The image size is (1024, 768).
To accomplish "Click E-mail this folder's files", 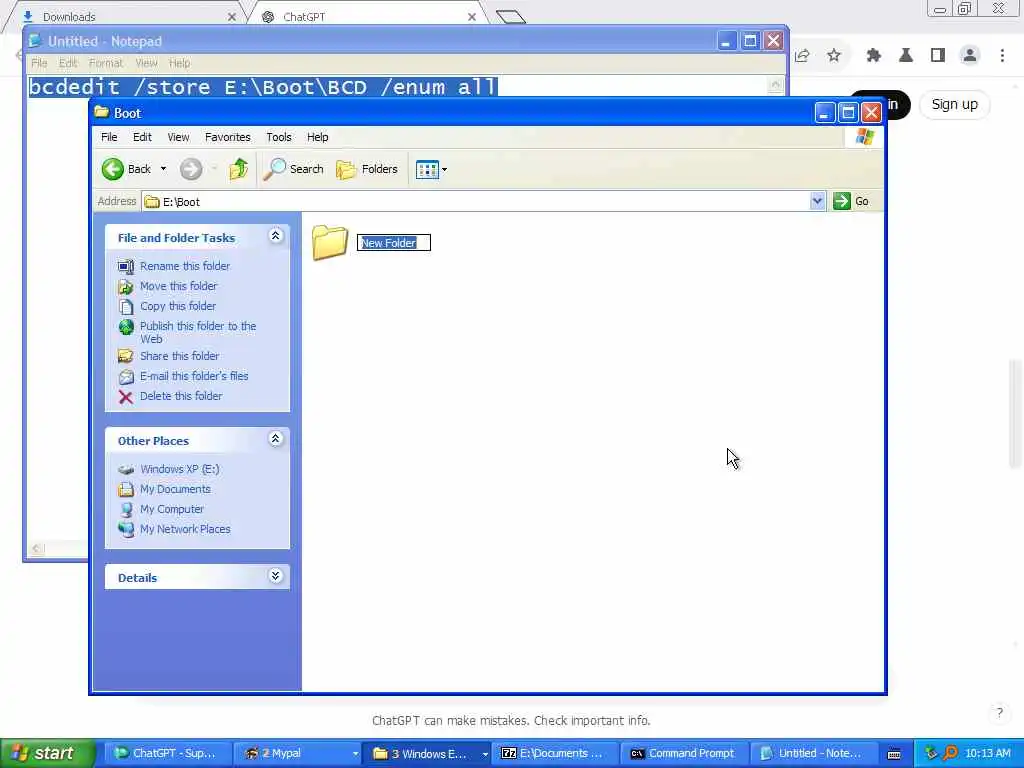I will pyautogui.click(x=194, y=376).
